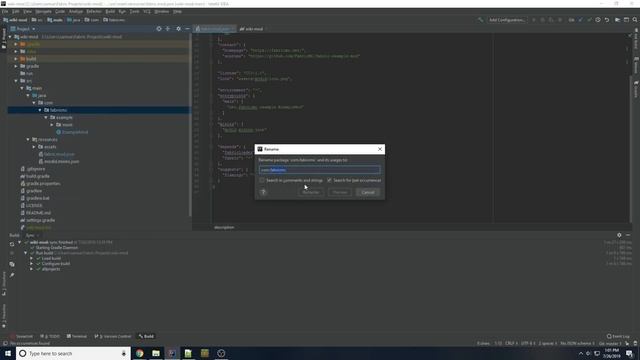The height and width of the screenshot is (360, 640).
Task: Click the package name field in Rename dialog
Action: pos(319,170)
